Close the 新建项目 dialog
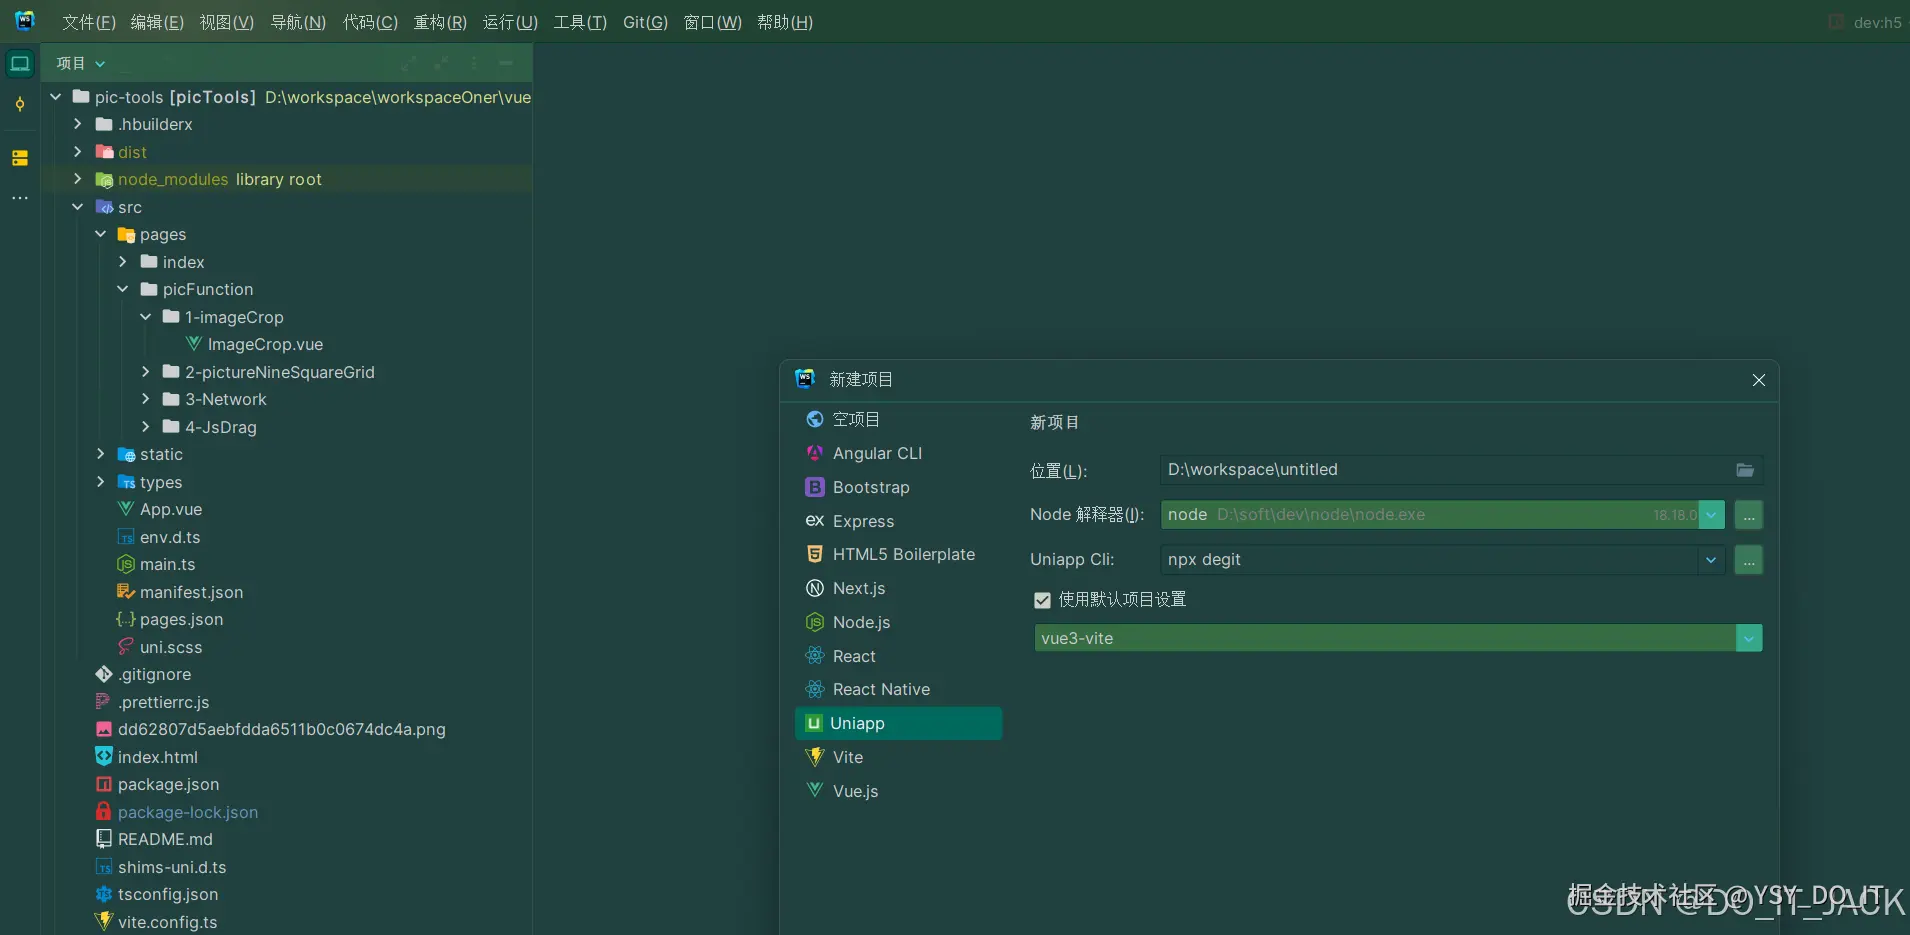 1759,380
